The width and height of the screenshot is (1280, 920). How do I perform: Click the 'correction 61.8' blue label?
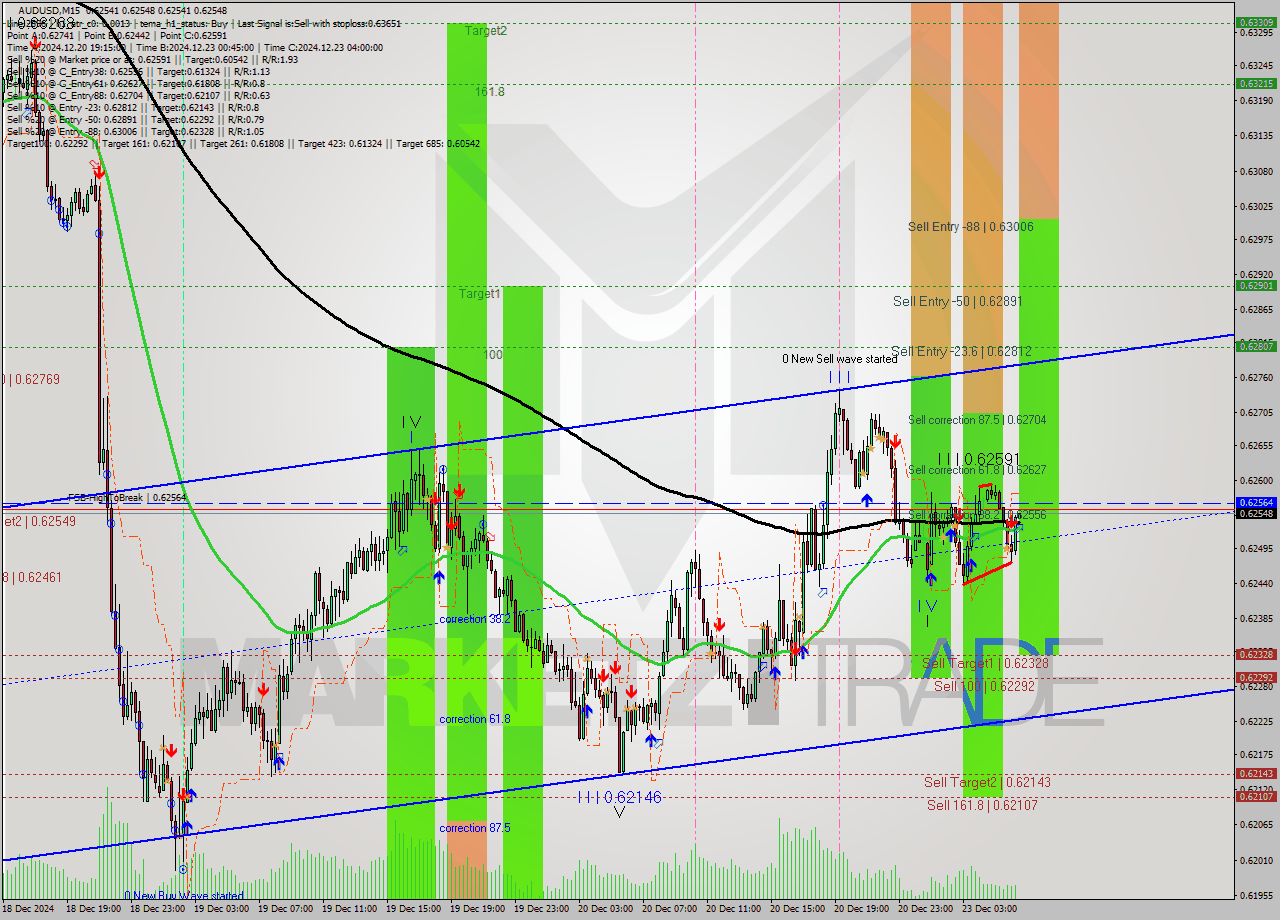(475, 719)
